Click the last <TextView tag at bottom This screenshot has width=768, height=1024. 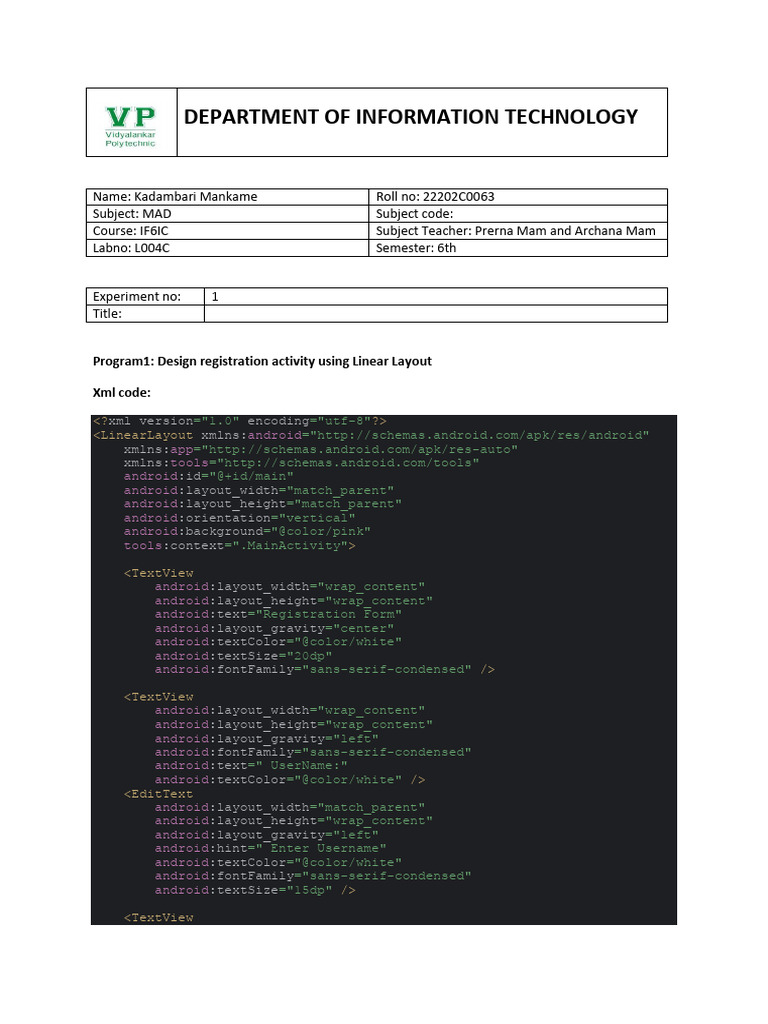coord(159,917)
